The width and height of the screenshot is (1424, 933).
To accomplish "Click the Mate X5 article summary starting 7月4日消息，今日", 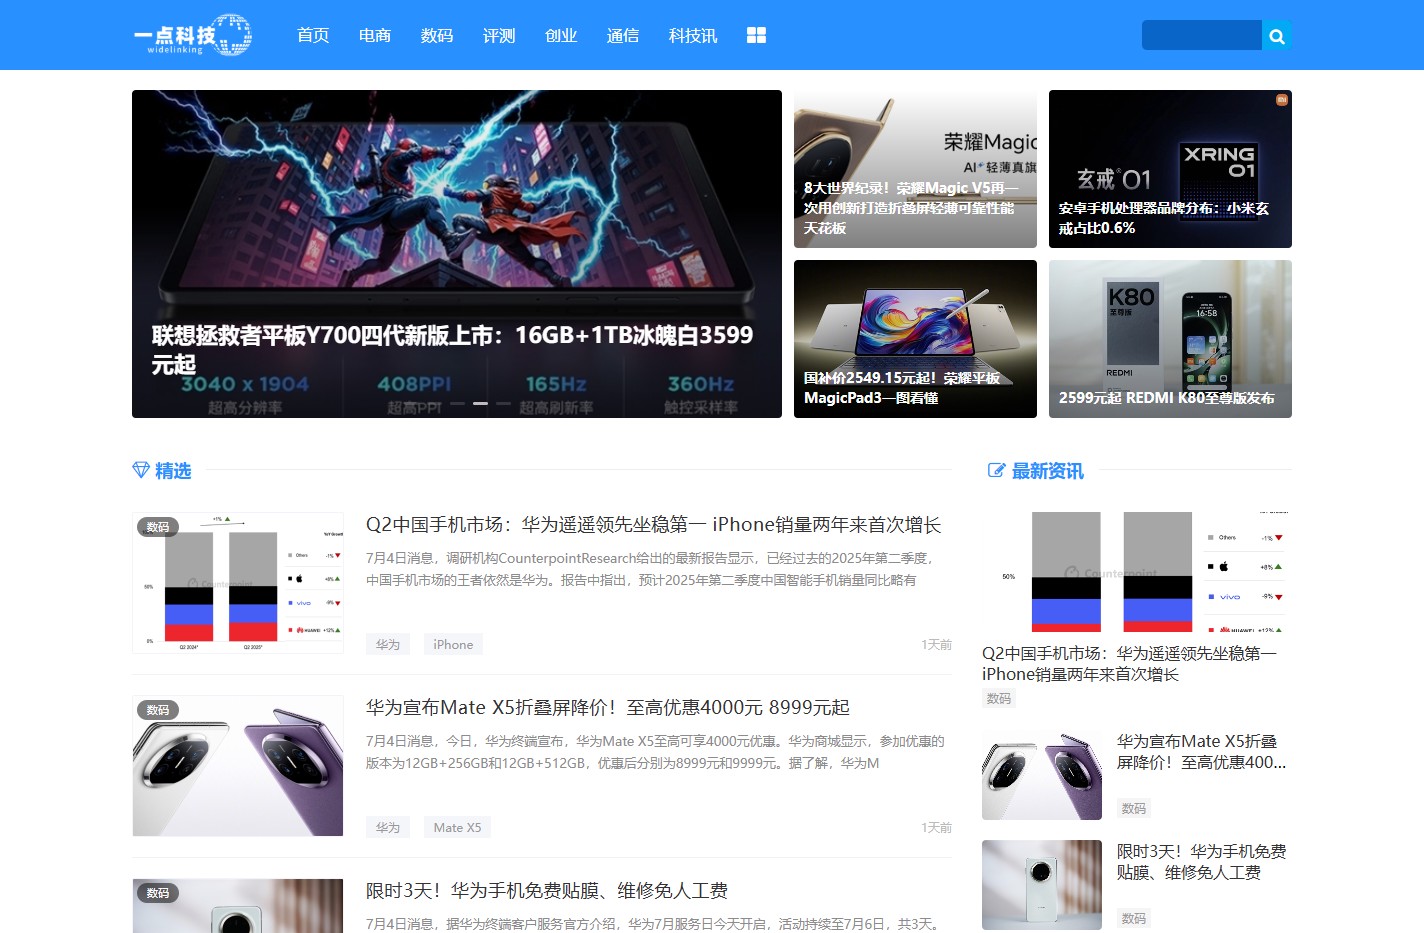I will pos(655,752).
